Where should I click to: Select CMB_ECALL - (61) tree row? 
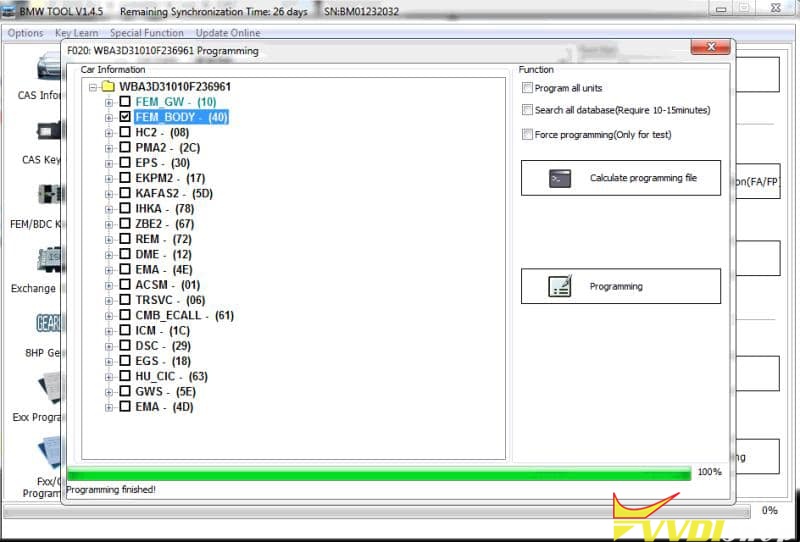pos(184,315)
